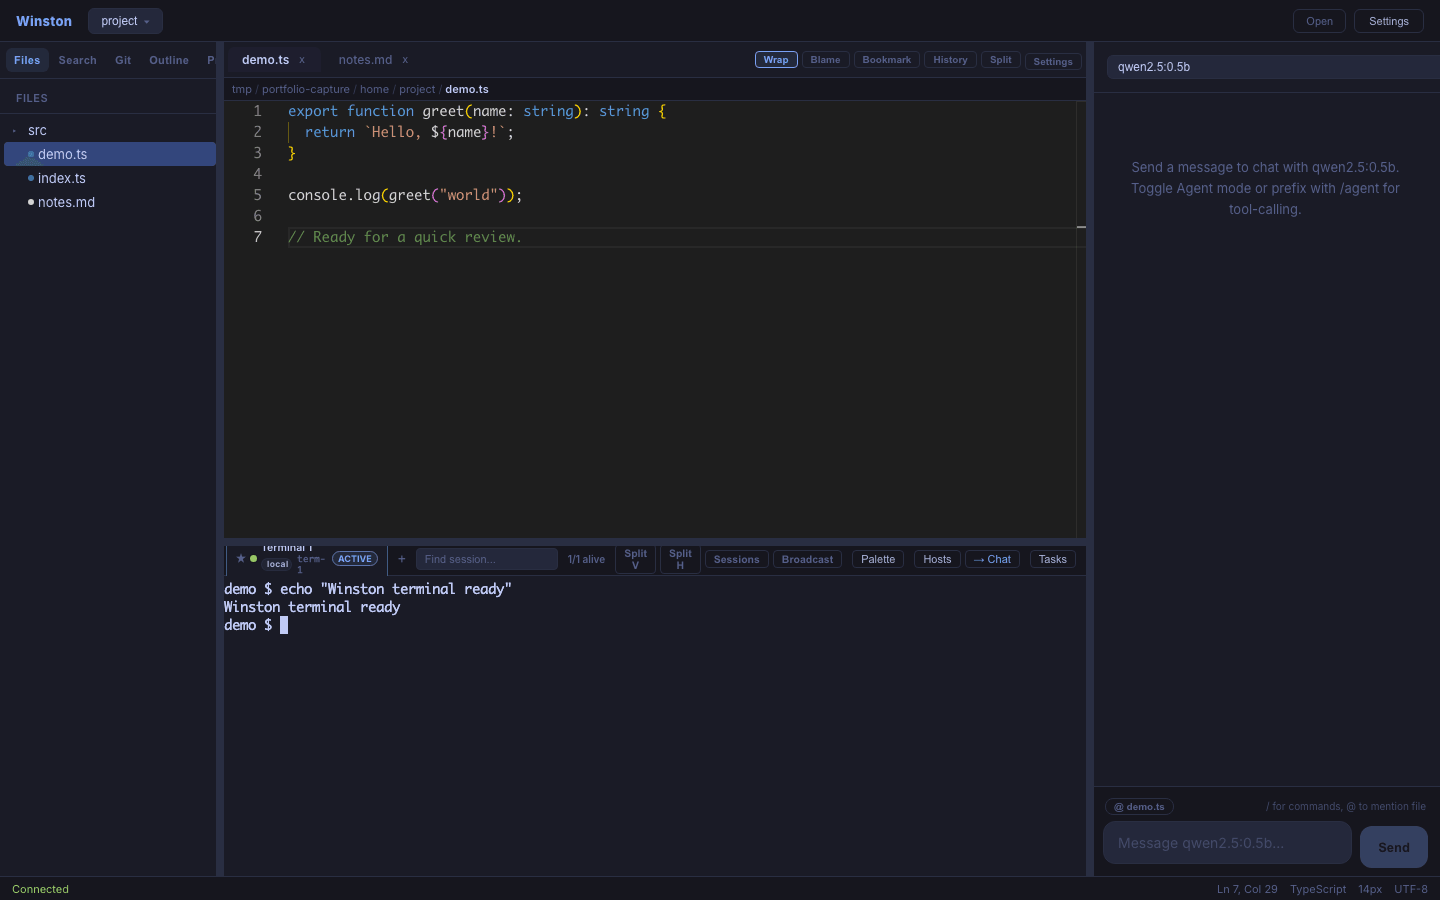Open the Outline sidebar tab
This screenshot has width=1440, height=900.
(169, 60)
